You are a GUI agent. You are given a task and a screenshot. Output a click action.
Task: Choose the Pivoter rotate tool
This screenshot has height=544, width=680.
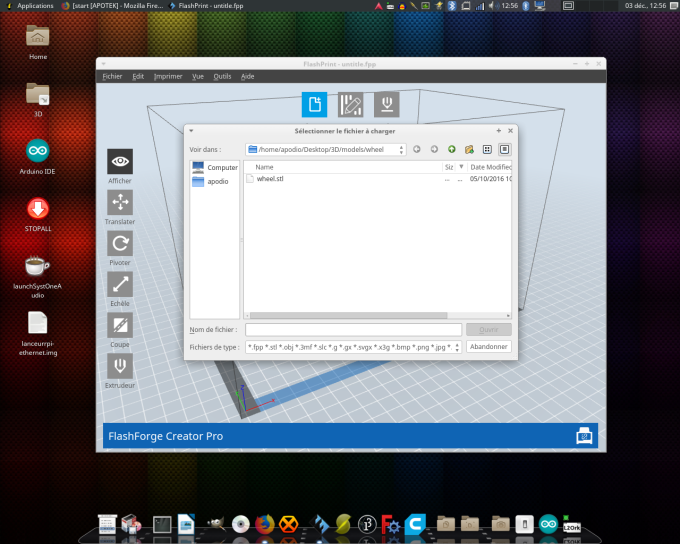point(120,244)
